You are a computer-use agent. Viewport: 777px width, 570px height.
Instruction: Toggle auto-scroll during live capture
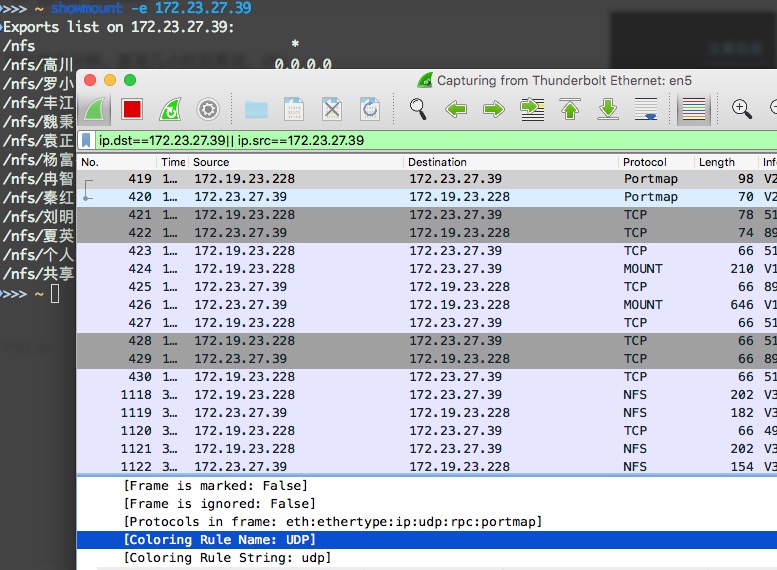pos(646,109)
